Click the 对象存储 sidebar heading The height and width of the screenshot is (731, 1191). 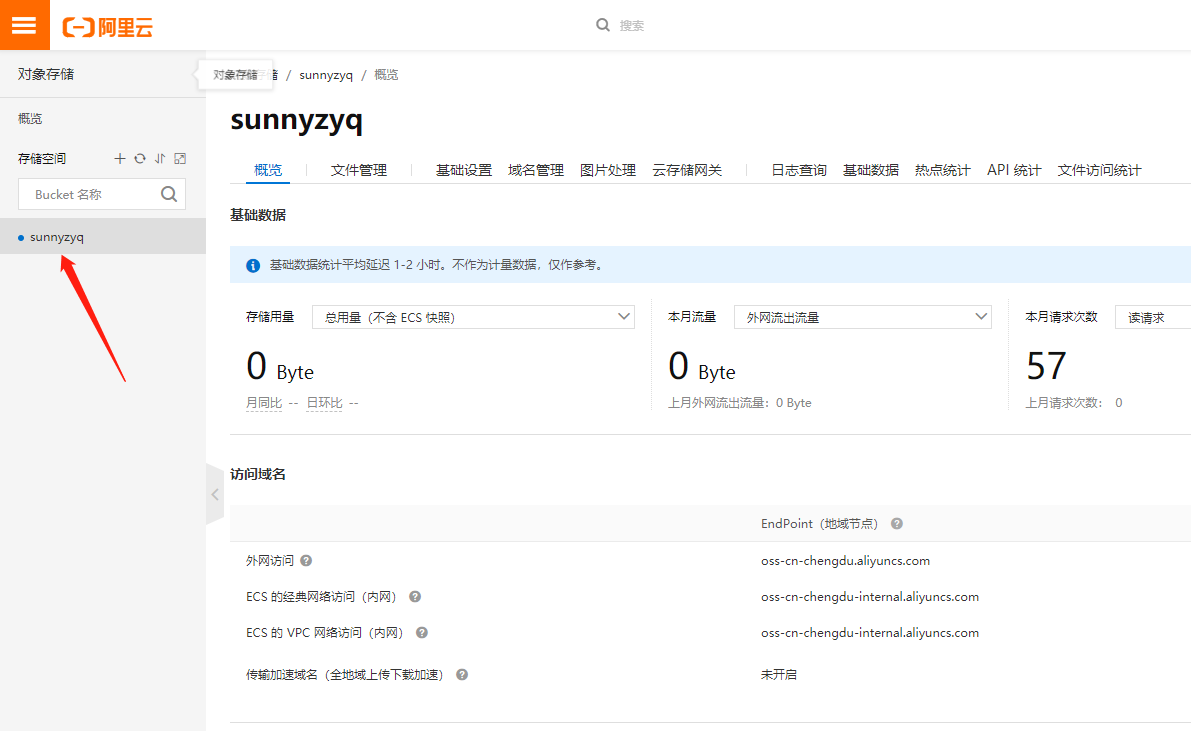pos(46,74)
